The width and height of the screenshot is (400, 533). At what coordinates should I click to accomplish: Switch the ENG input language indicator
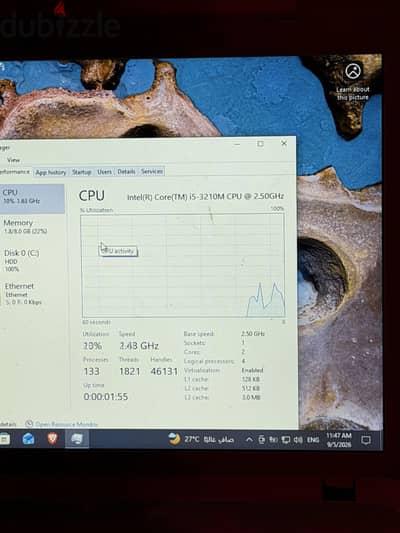pyautogui.click(x=313, y=440)
